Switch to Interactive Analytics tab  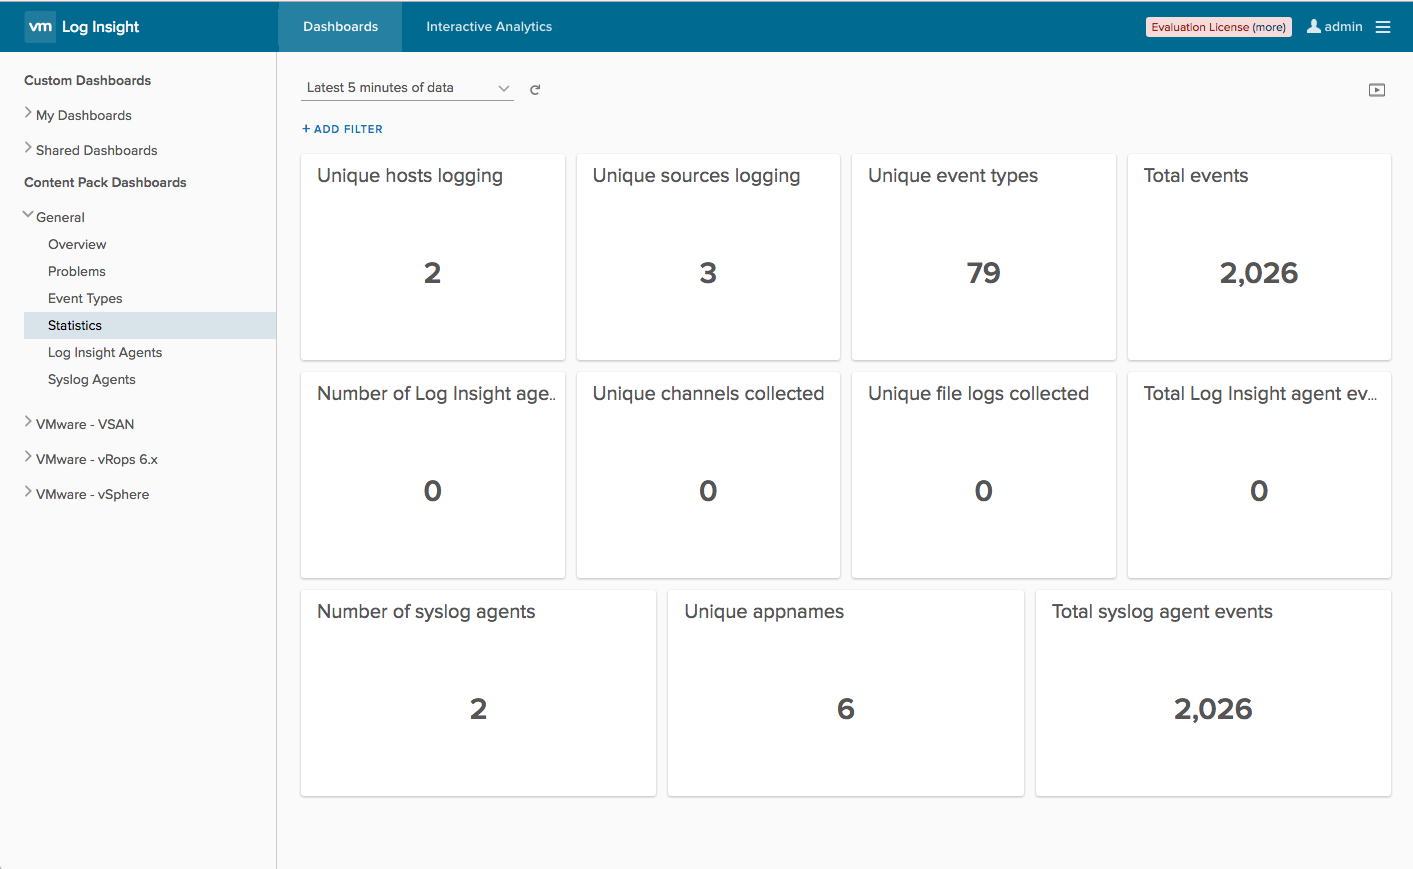point(489,27)
